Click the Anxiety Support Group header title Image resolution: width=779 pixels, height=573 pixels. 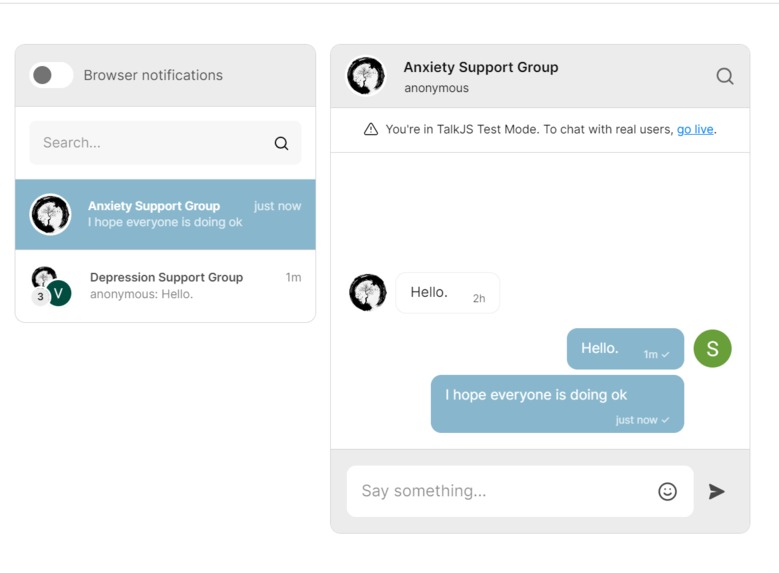tap(480, 67)
